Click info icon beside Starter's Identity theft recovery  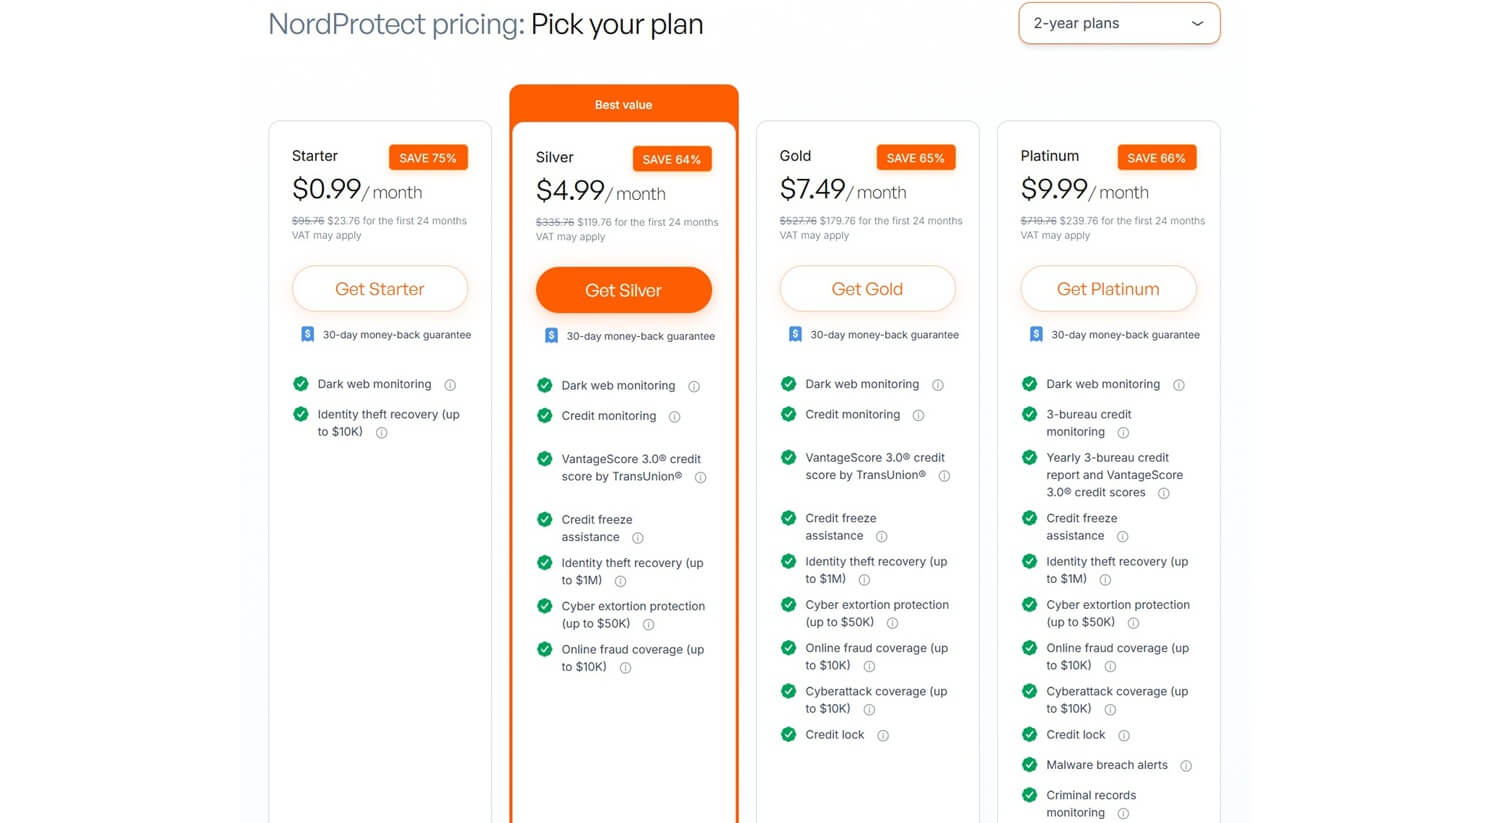(381, 433)
